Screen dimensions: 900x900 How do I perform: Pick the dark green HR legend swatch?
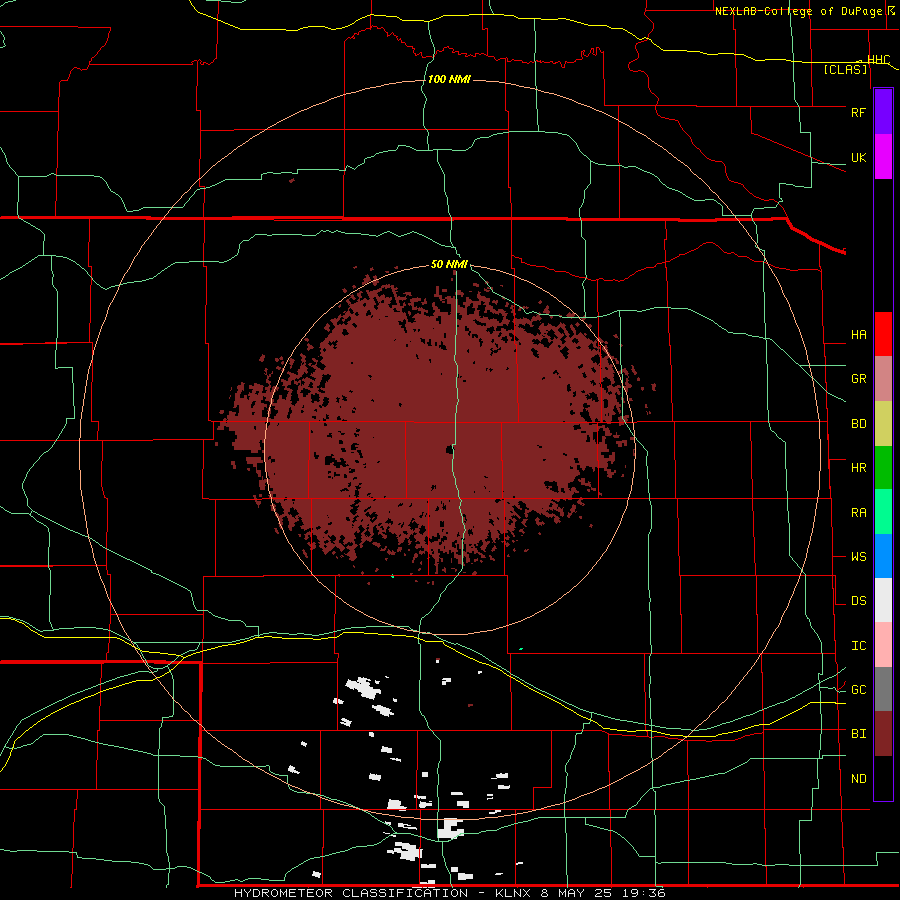coord(883,468)
